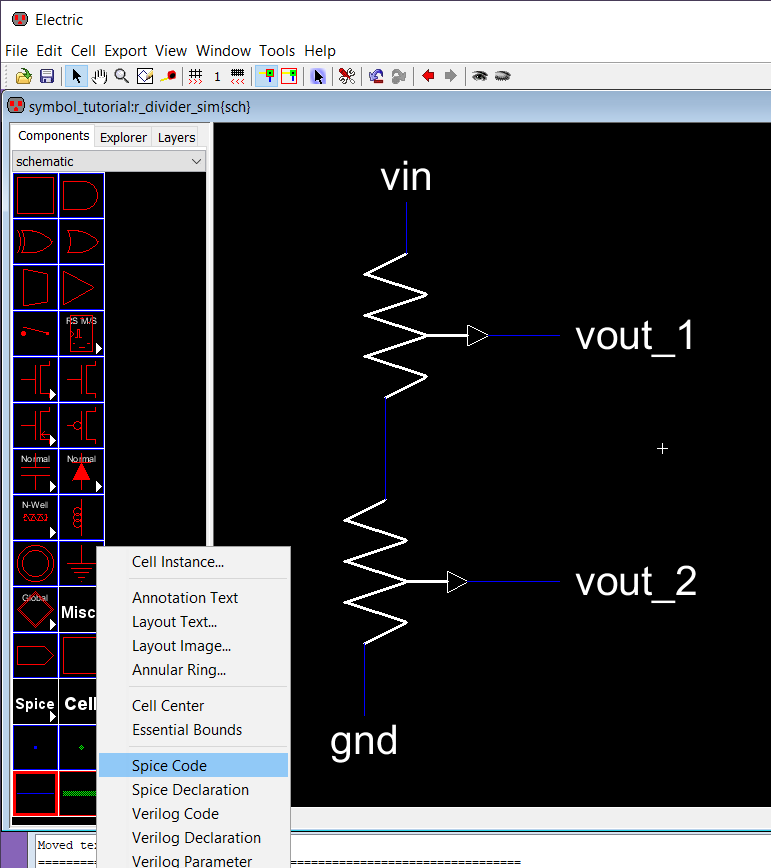
Task: Open the Cell menu
Action: click(83, 51)
